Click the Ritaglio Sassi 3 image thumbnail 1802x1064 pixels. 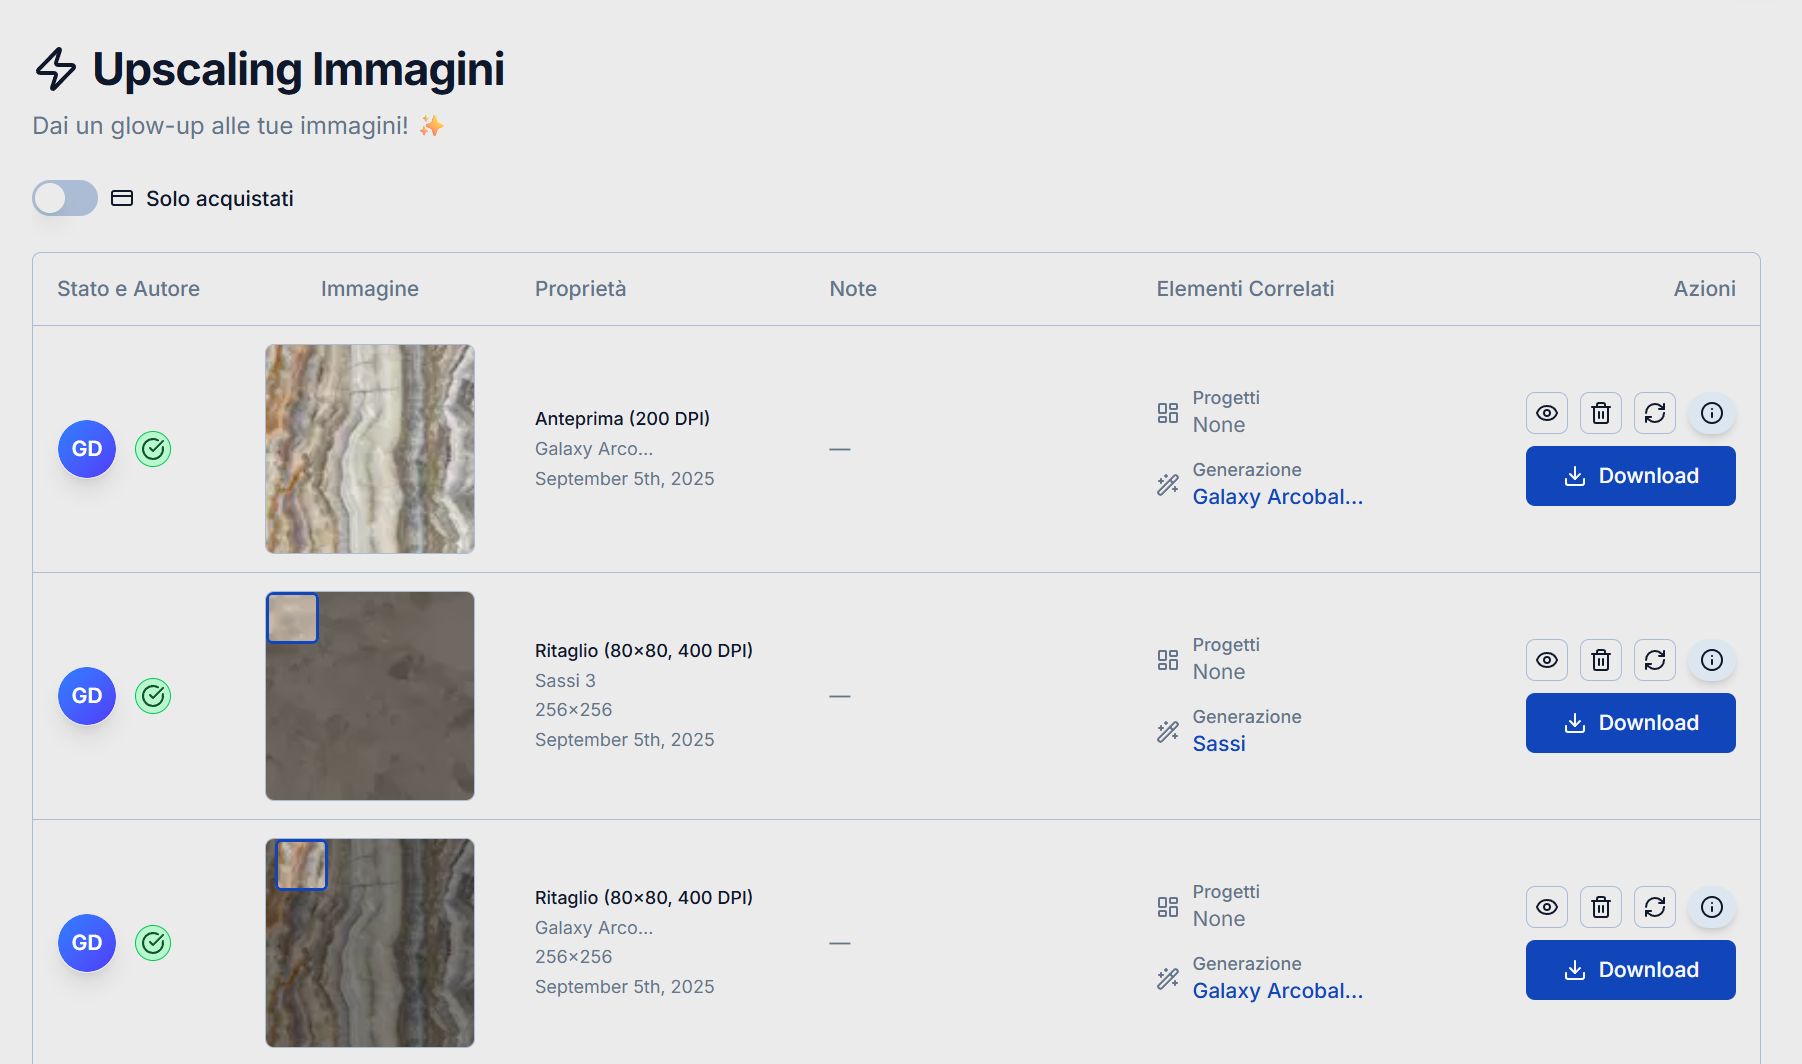[x=369, y=695]
